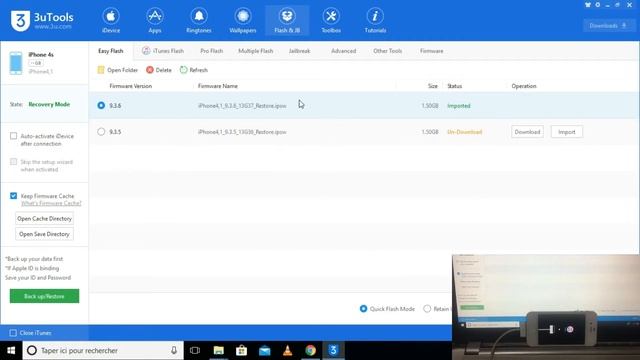Open the Multiple Flash tab

click(x=256, y=51)
